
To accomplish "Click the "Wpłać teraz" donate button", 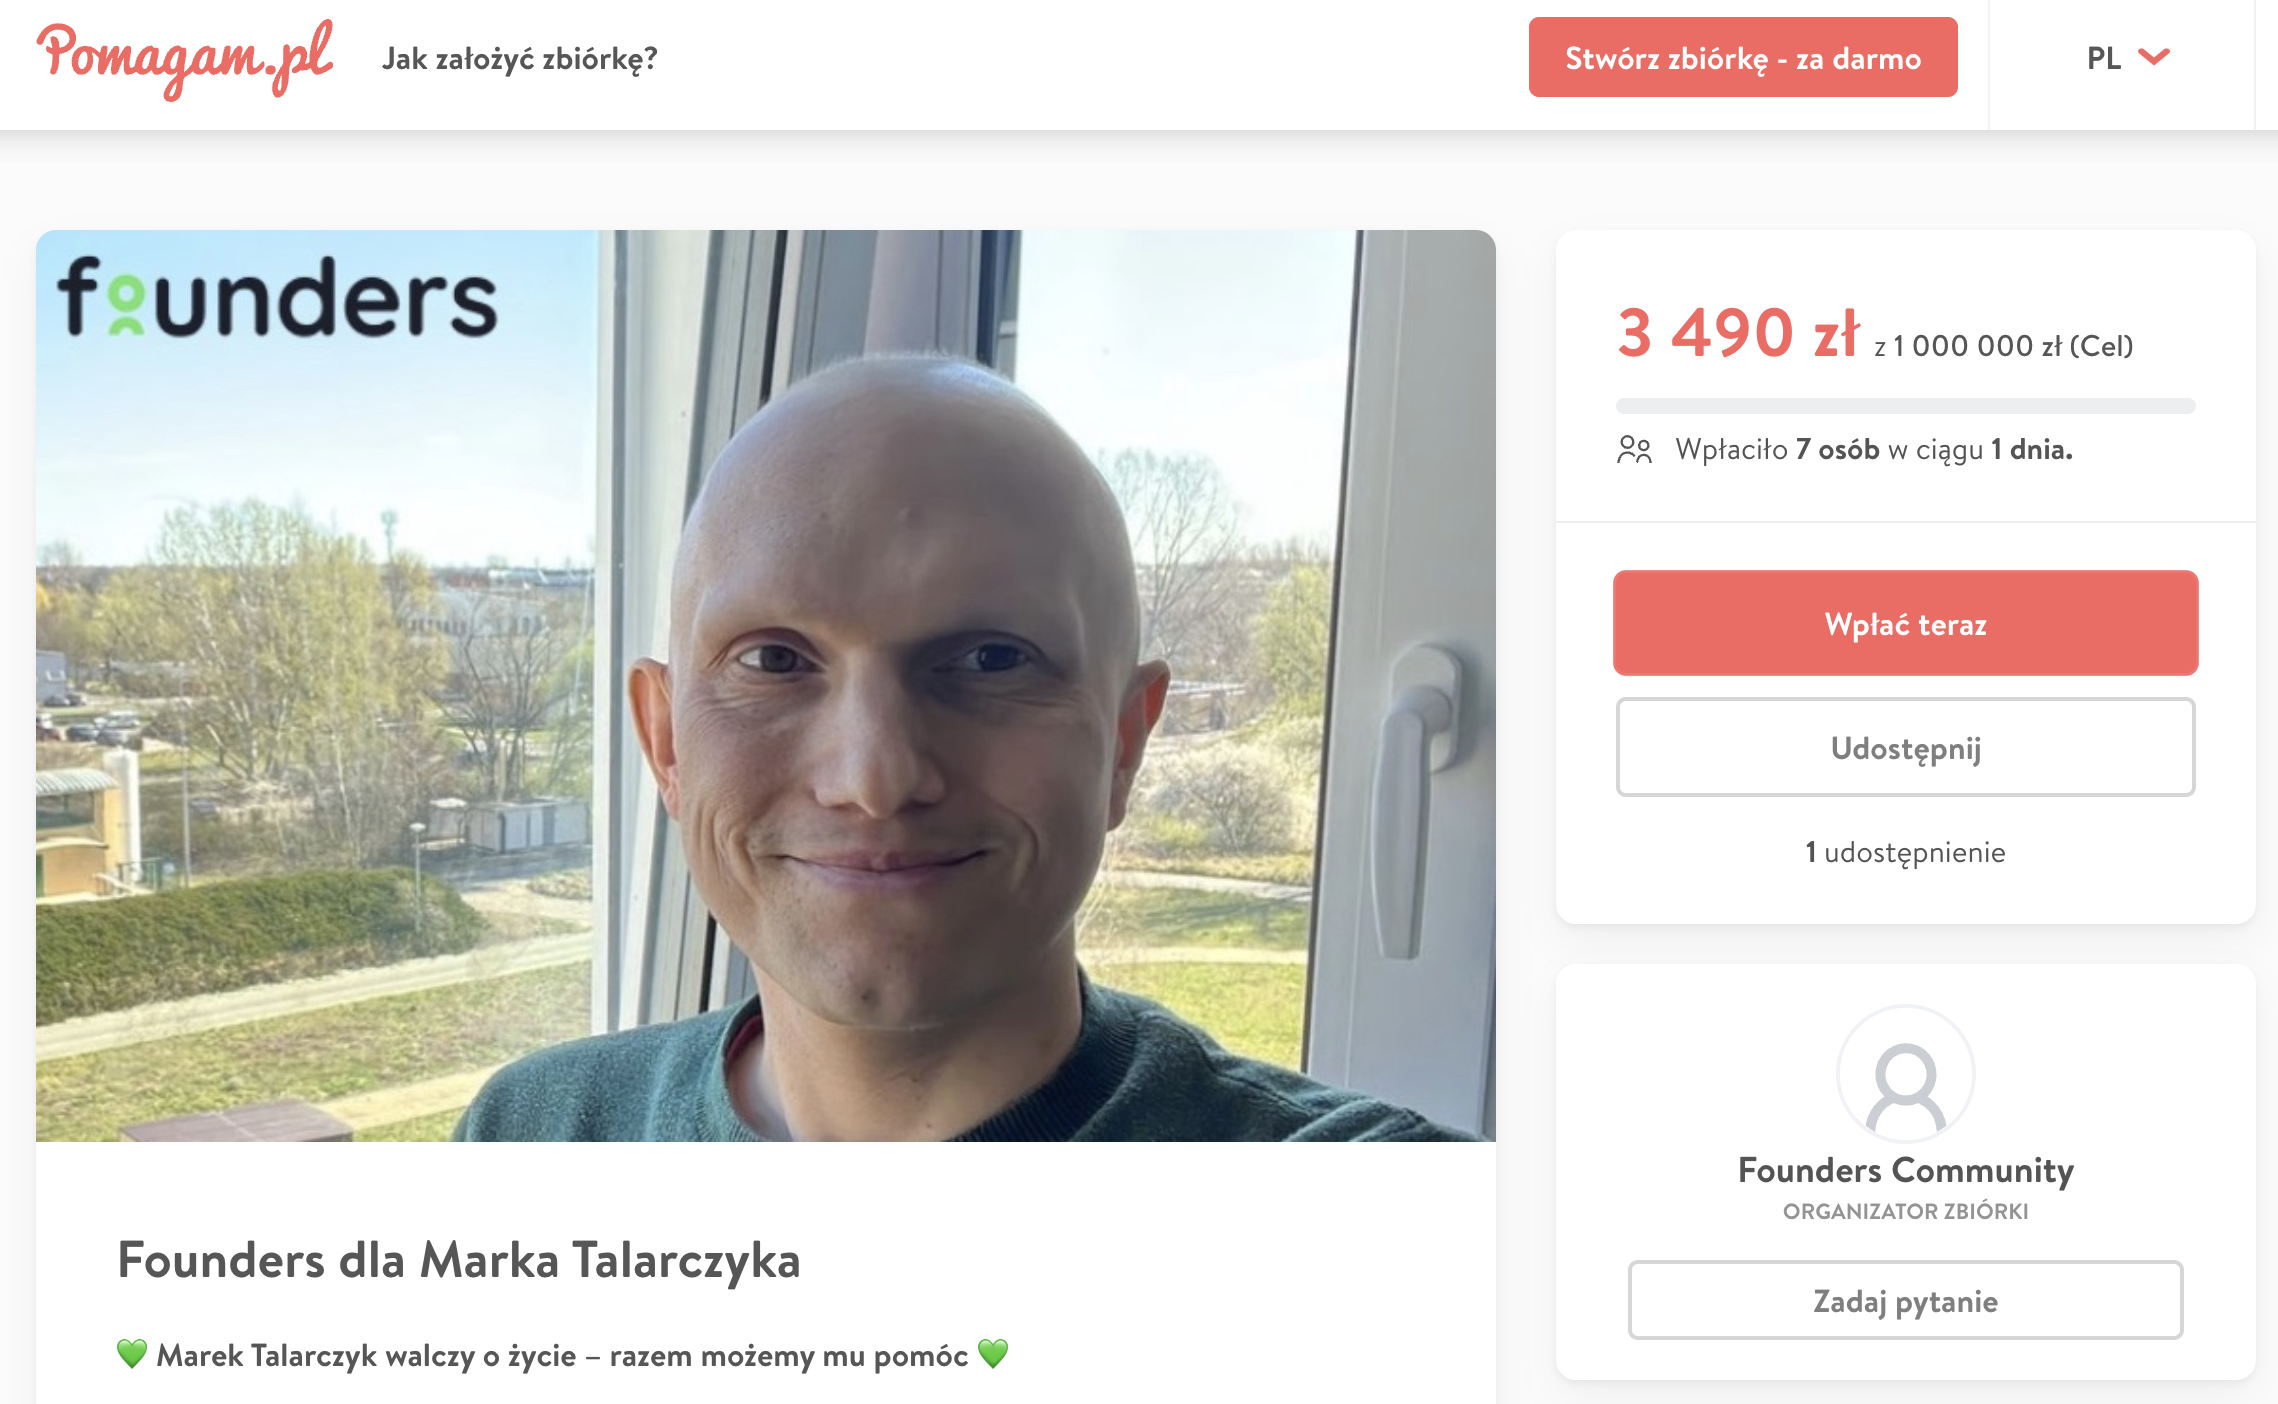I will point(1906,623).
